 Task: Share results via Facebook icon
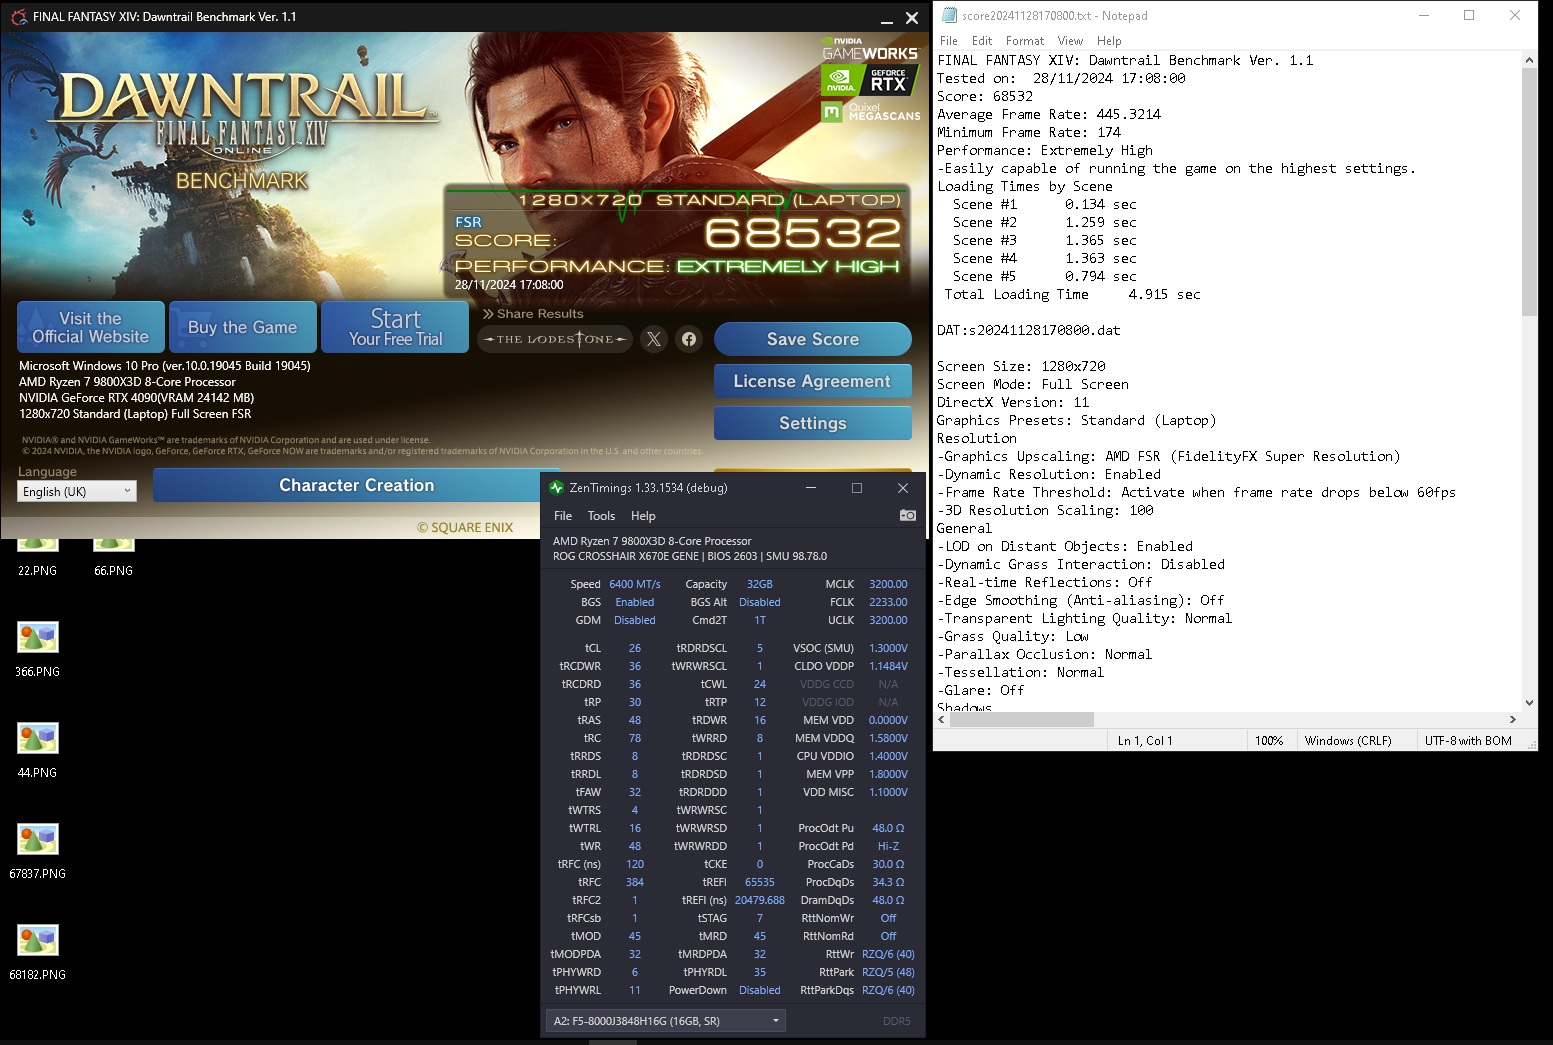[x=689, y=339]
